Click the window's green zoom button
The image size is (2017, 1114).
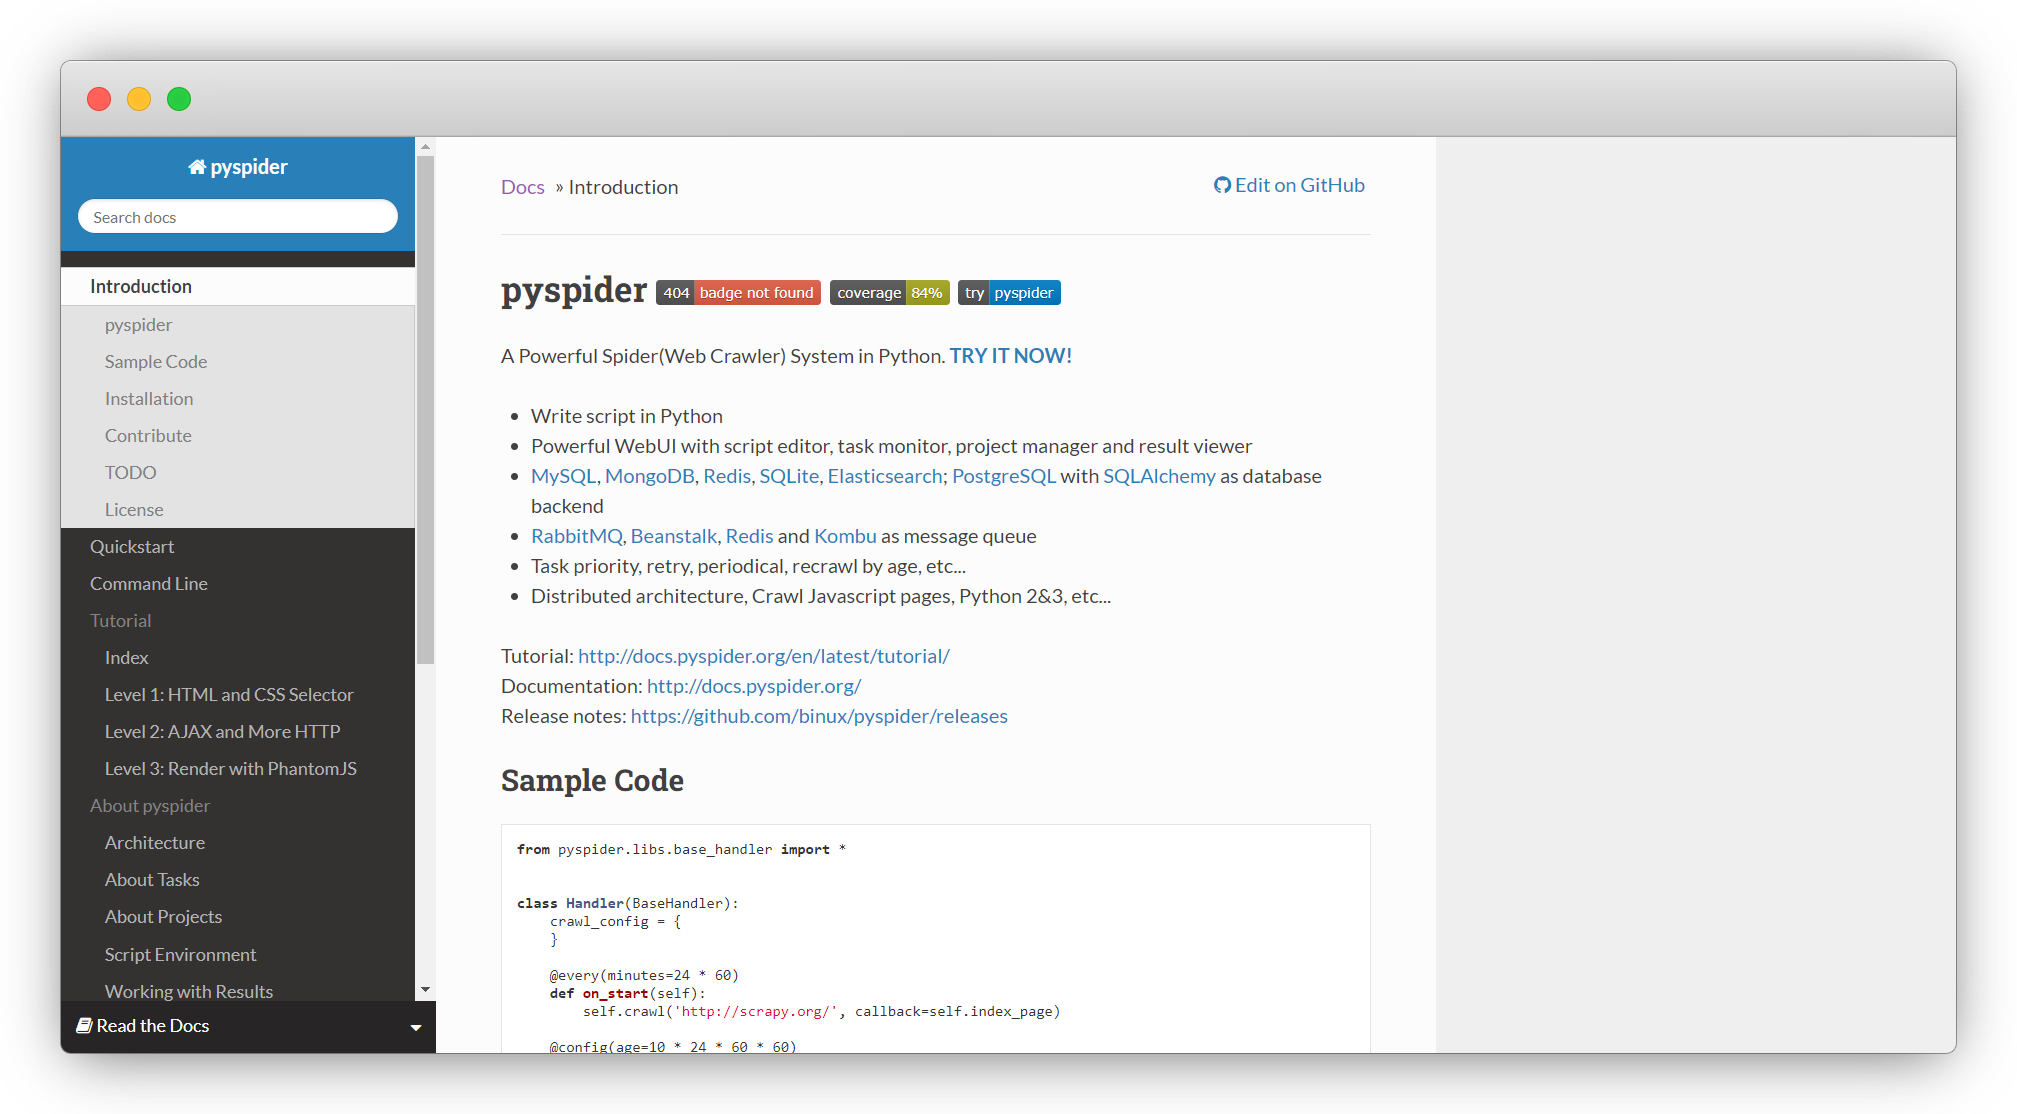pyautogui.click(x=179, y=99)
